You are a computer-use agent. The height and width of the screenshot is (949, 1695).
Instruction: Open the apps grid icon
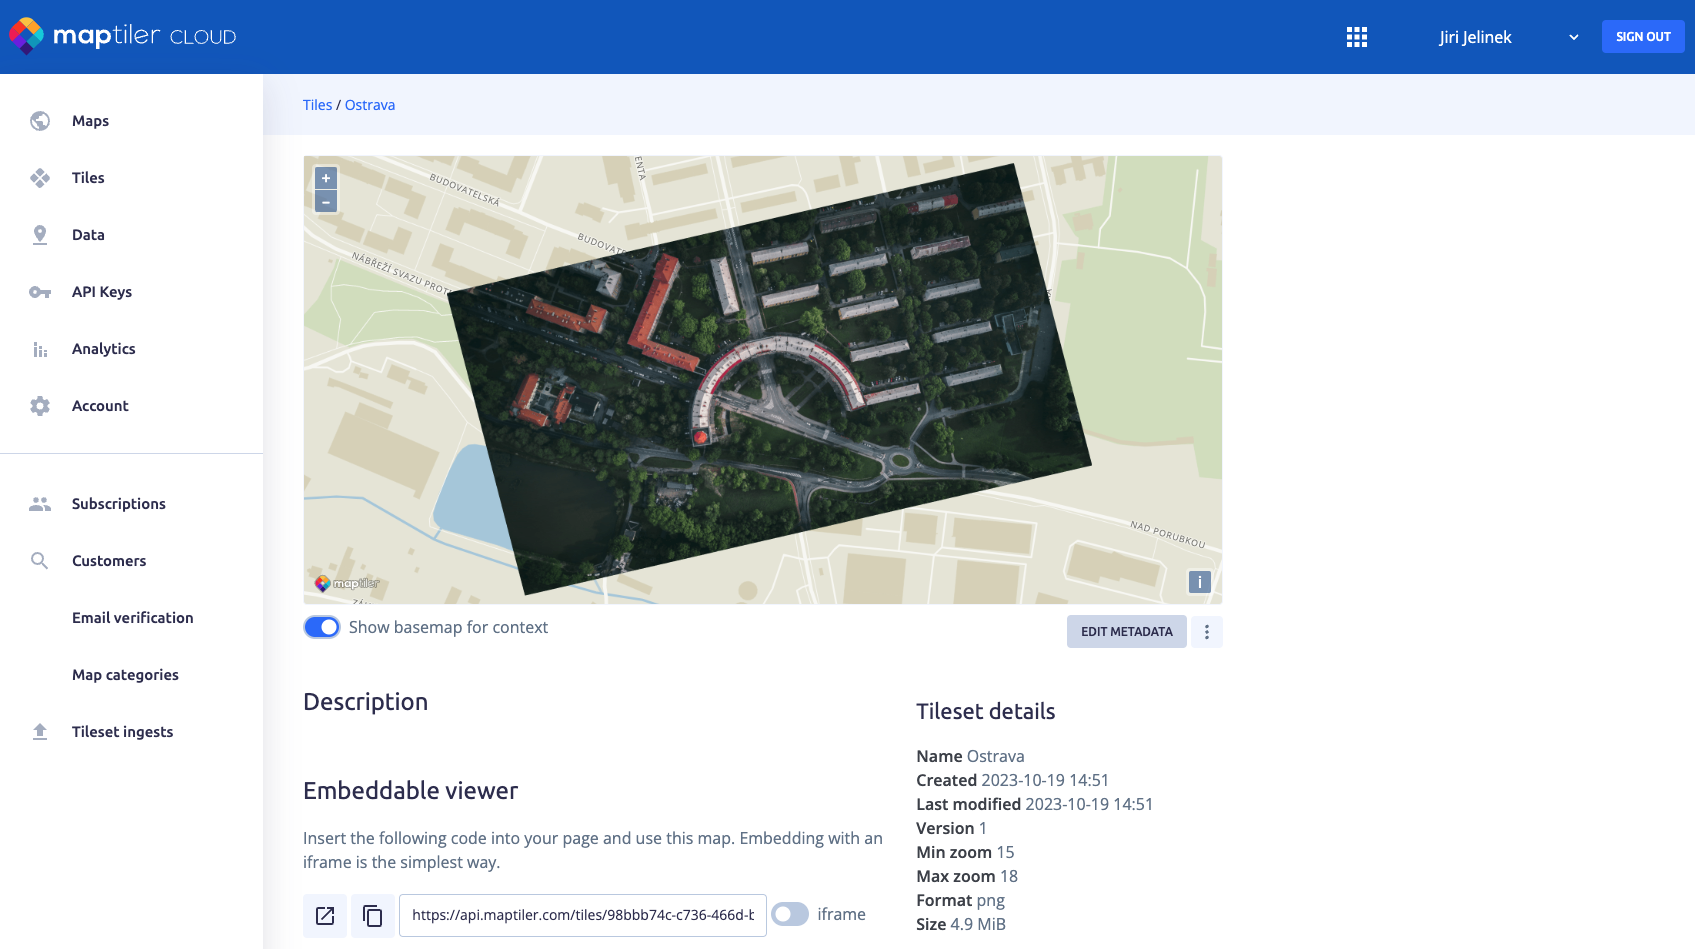1356,37
